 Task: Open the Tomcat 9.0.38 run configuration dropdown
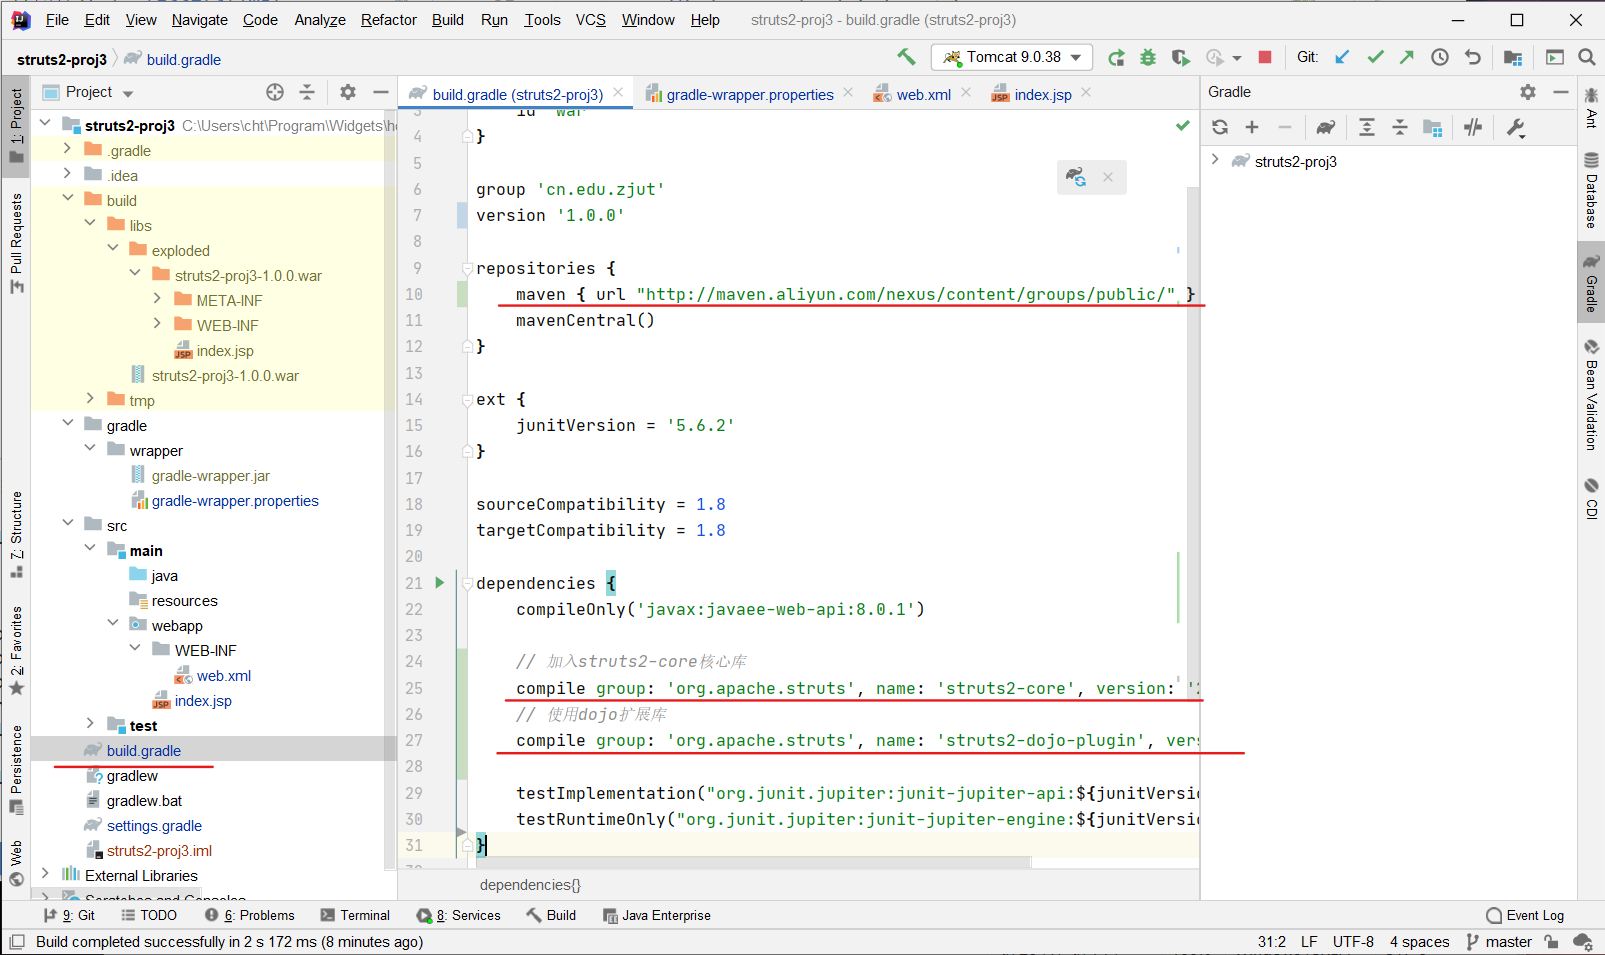(x=1012, y=57)
